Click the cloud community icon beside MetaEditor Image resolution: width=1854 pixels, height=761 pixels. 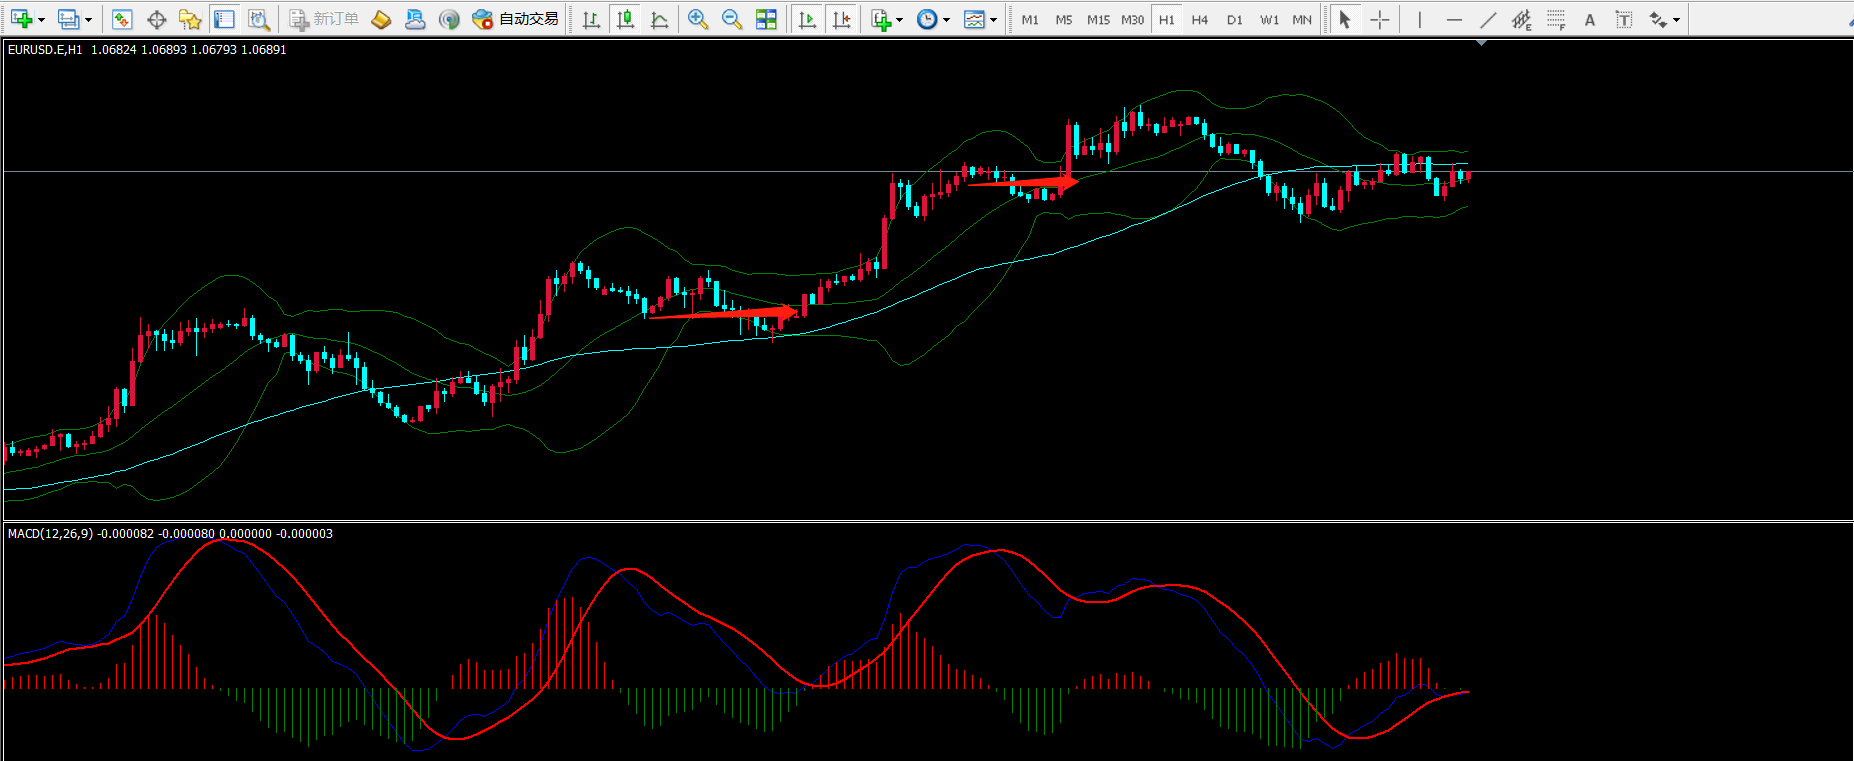(415, 19)
